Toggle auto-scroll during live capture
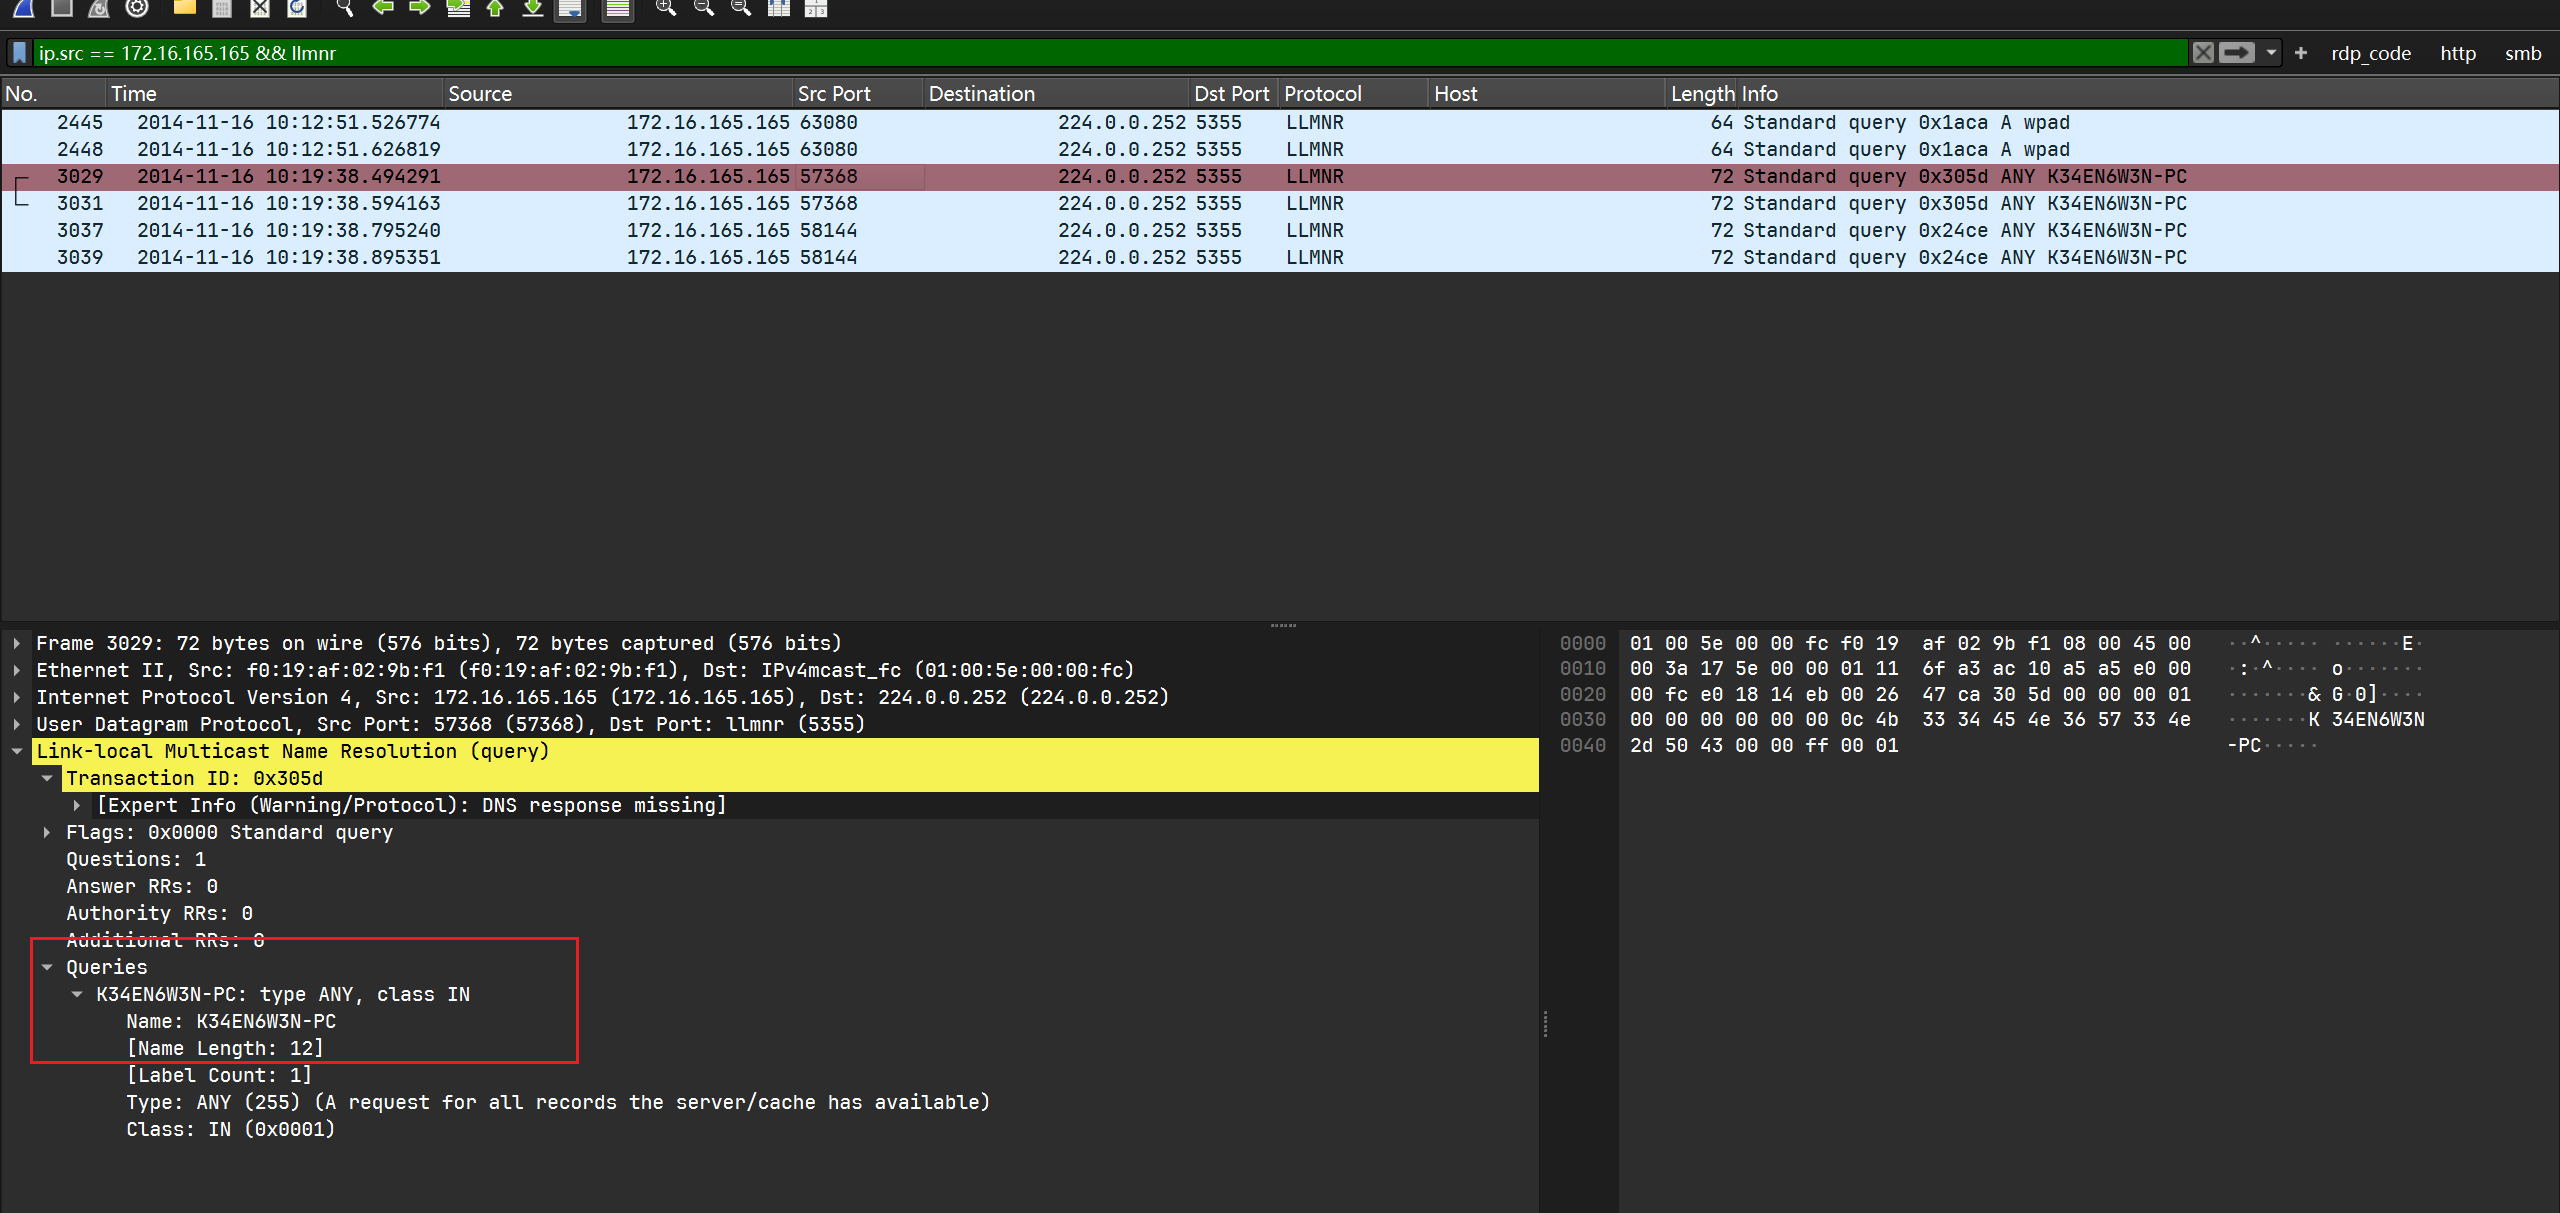Screen dimensions: 2560x1213 pyautogui.click(x=571, y=9)
